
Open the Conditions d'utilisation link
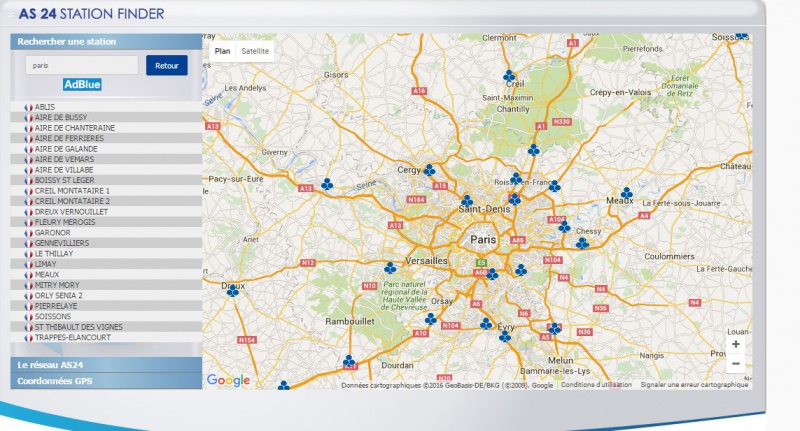click(x=596, y=385)
